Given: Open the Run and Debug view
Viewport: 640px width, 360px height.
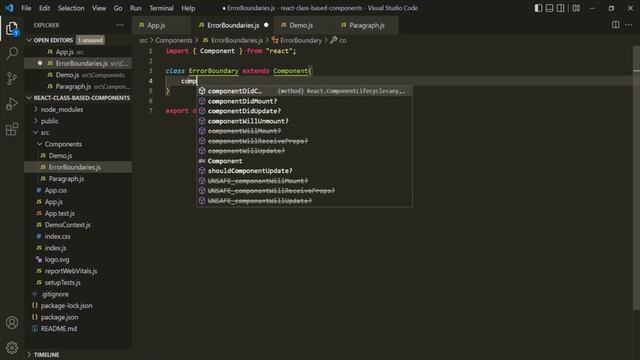Looking at the screenshot, I should click(12, 104).
